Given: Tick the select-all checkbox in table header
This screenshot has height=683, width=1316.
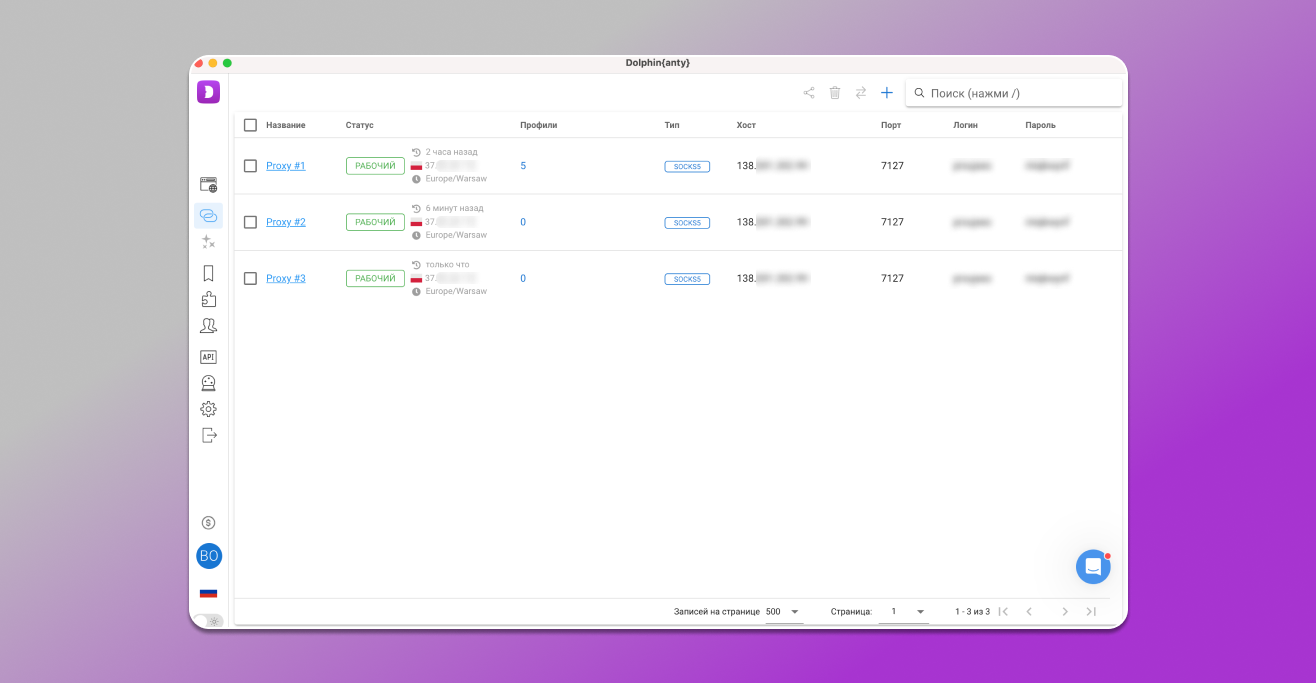Looking at the screenshot, I should point(250,125).
